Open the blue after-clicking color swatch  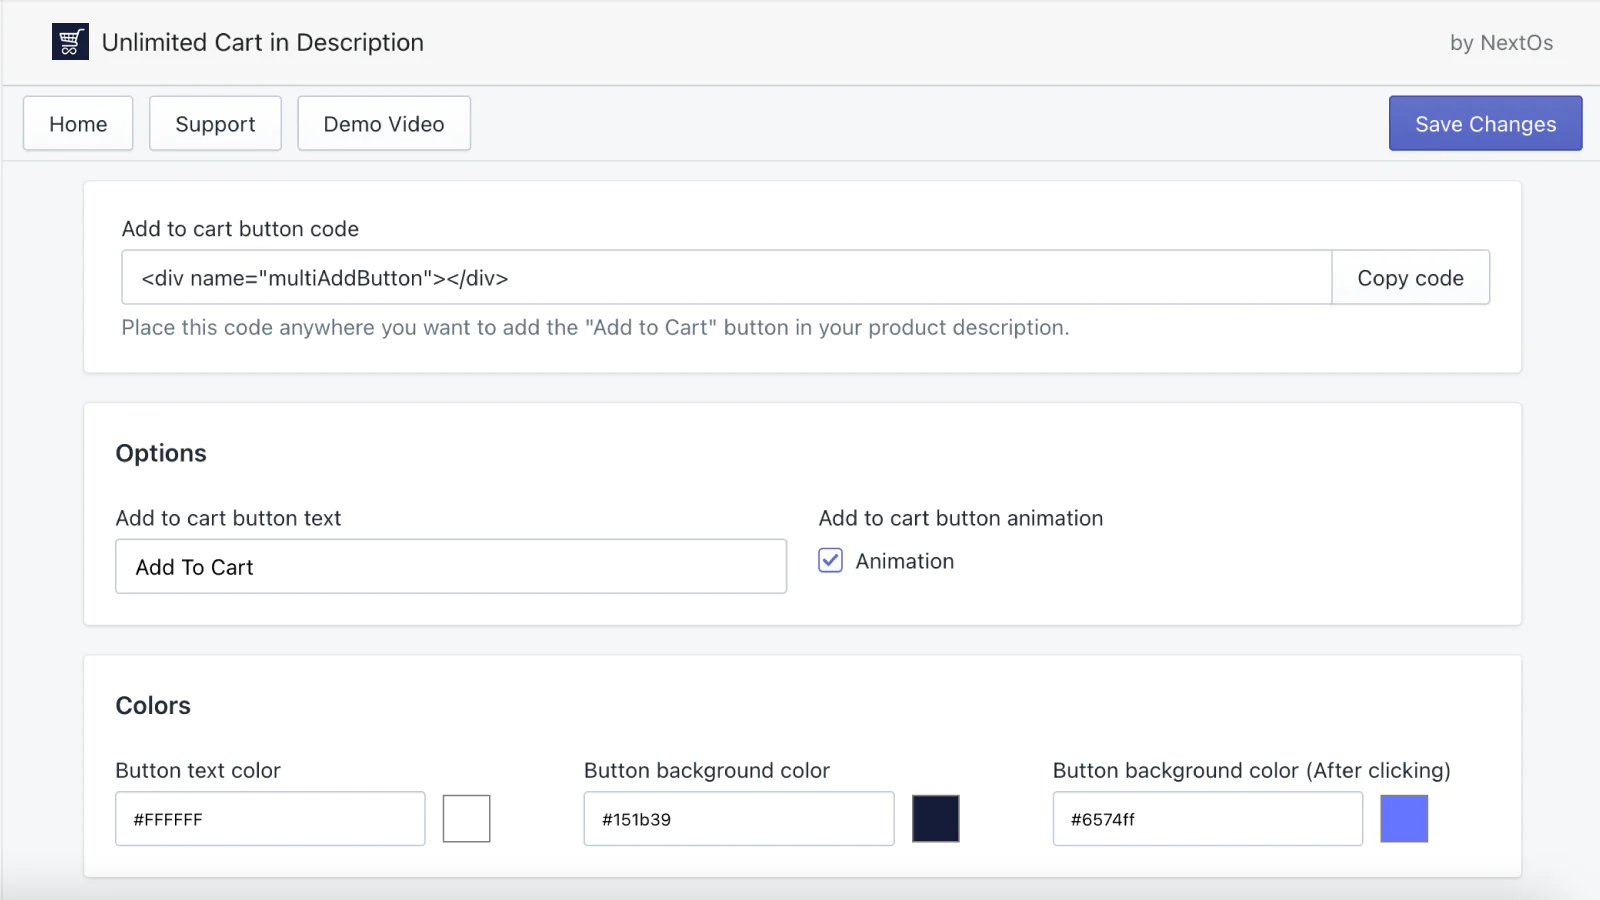1404,819
